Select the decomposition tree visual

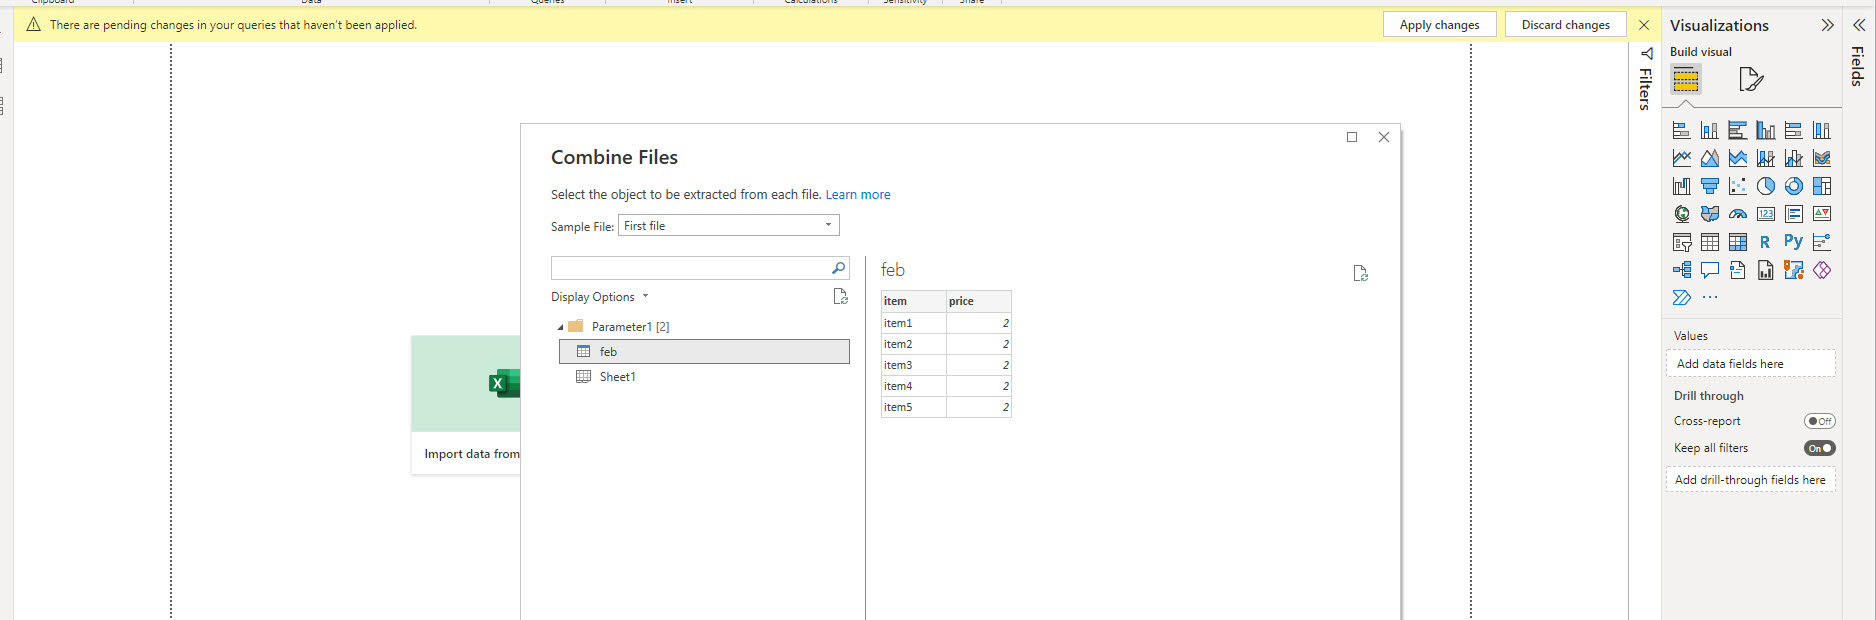click(x=1682, y=270)
